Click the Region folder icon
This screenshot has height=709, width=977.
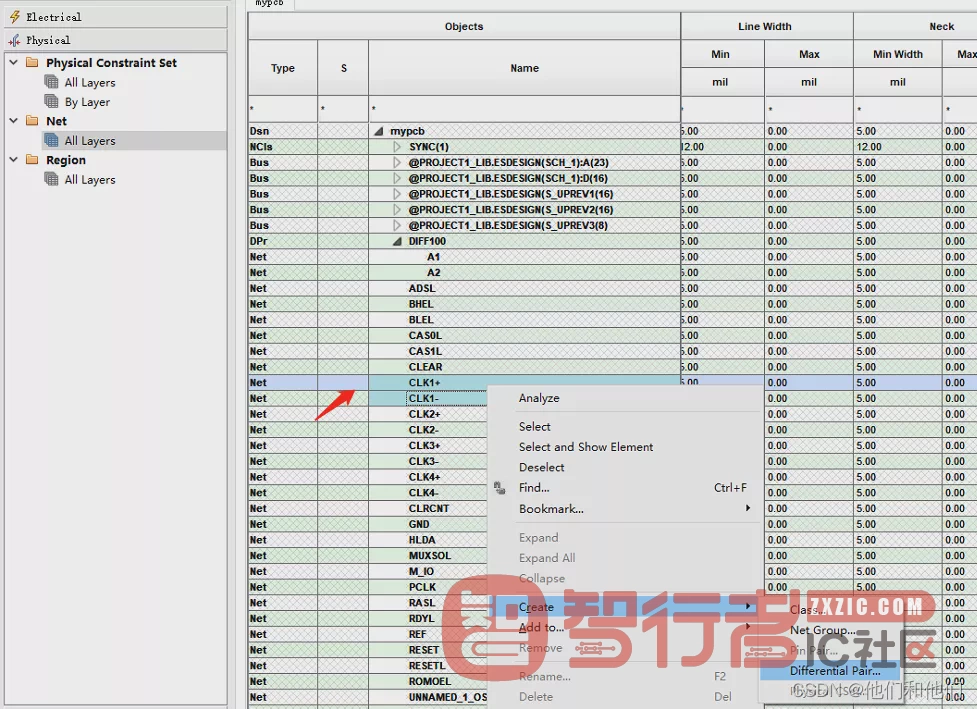click(x=32, y=159)
